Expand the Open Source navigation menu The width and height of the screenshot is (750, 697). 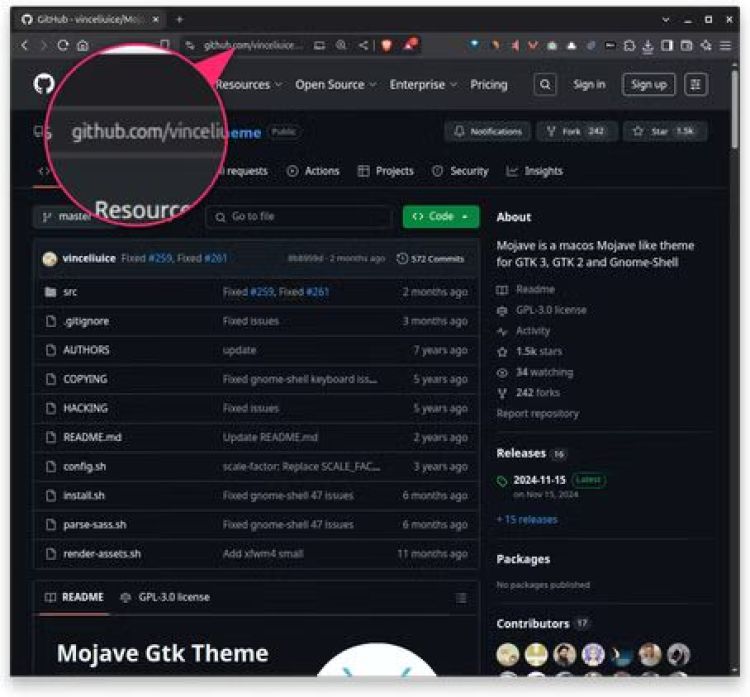[x=335, y=85]
